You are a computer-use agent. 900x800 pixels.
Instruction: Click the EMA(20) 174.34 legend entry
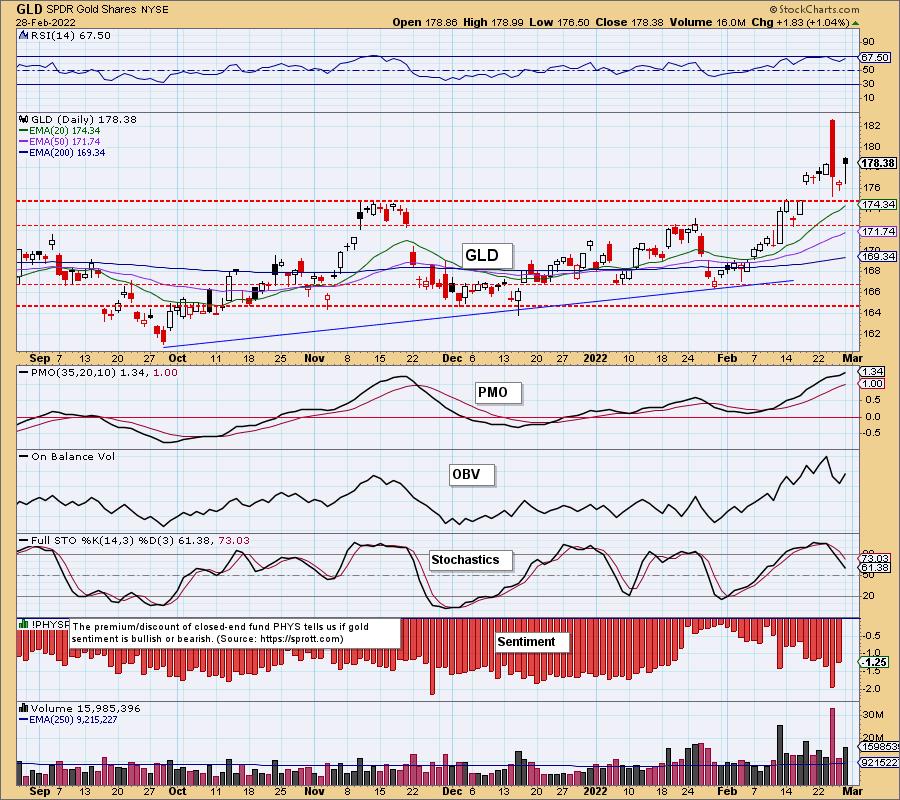pyautogui.click(x=59, y=131)
